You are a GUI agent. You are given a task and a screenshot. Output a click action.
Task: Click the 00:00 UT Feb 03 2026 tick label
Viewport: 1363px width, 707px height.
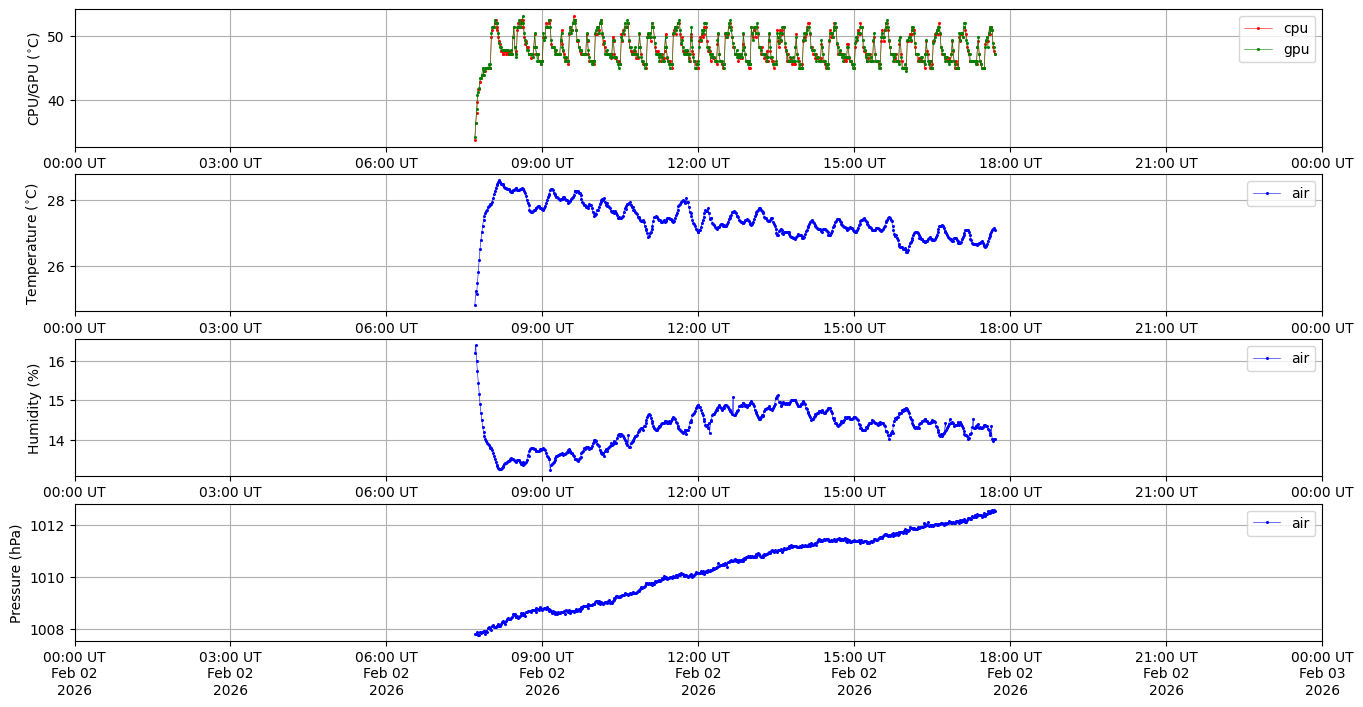[x=1322, y=673]
